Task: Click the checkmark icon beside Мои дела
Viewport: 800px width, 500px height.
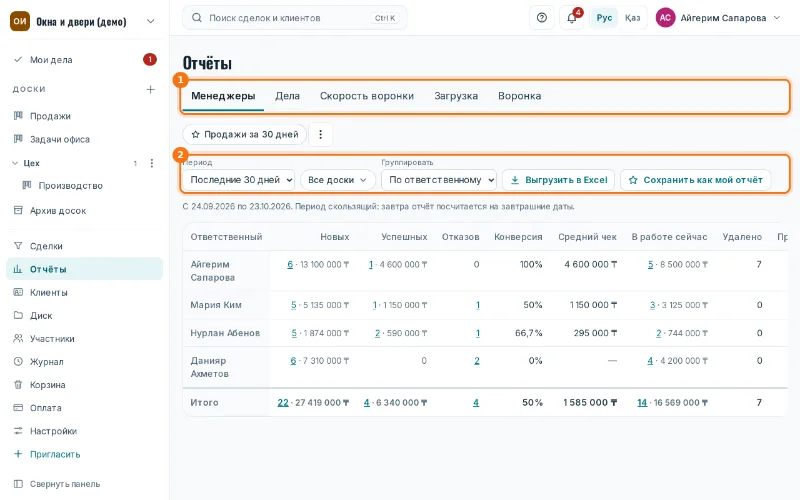Action: click(18, 60)
